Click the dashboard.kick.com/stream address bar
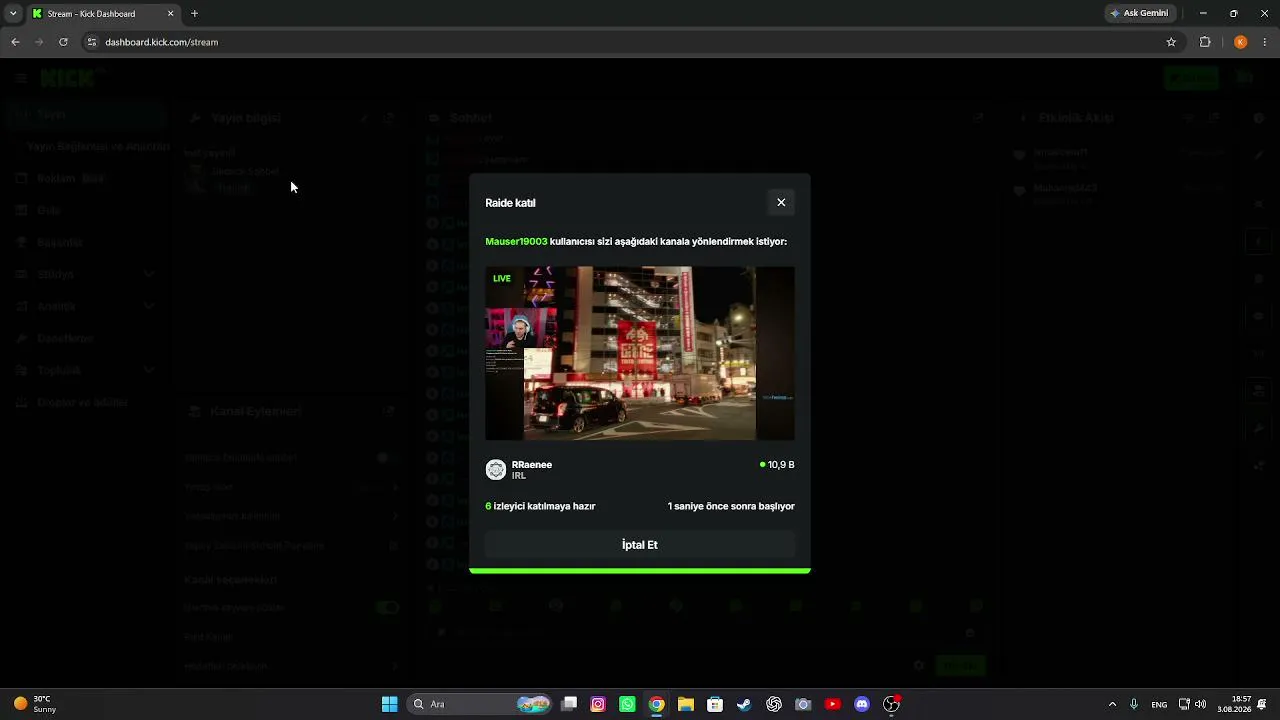This screenshot has height=720, width=1280. coord(630,42)
